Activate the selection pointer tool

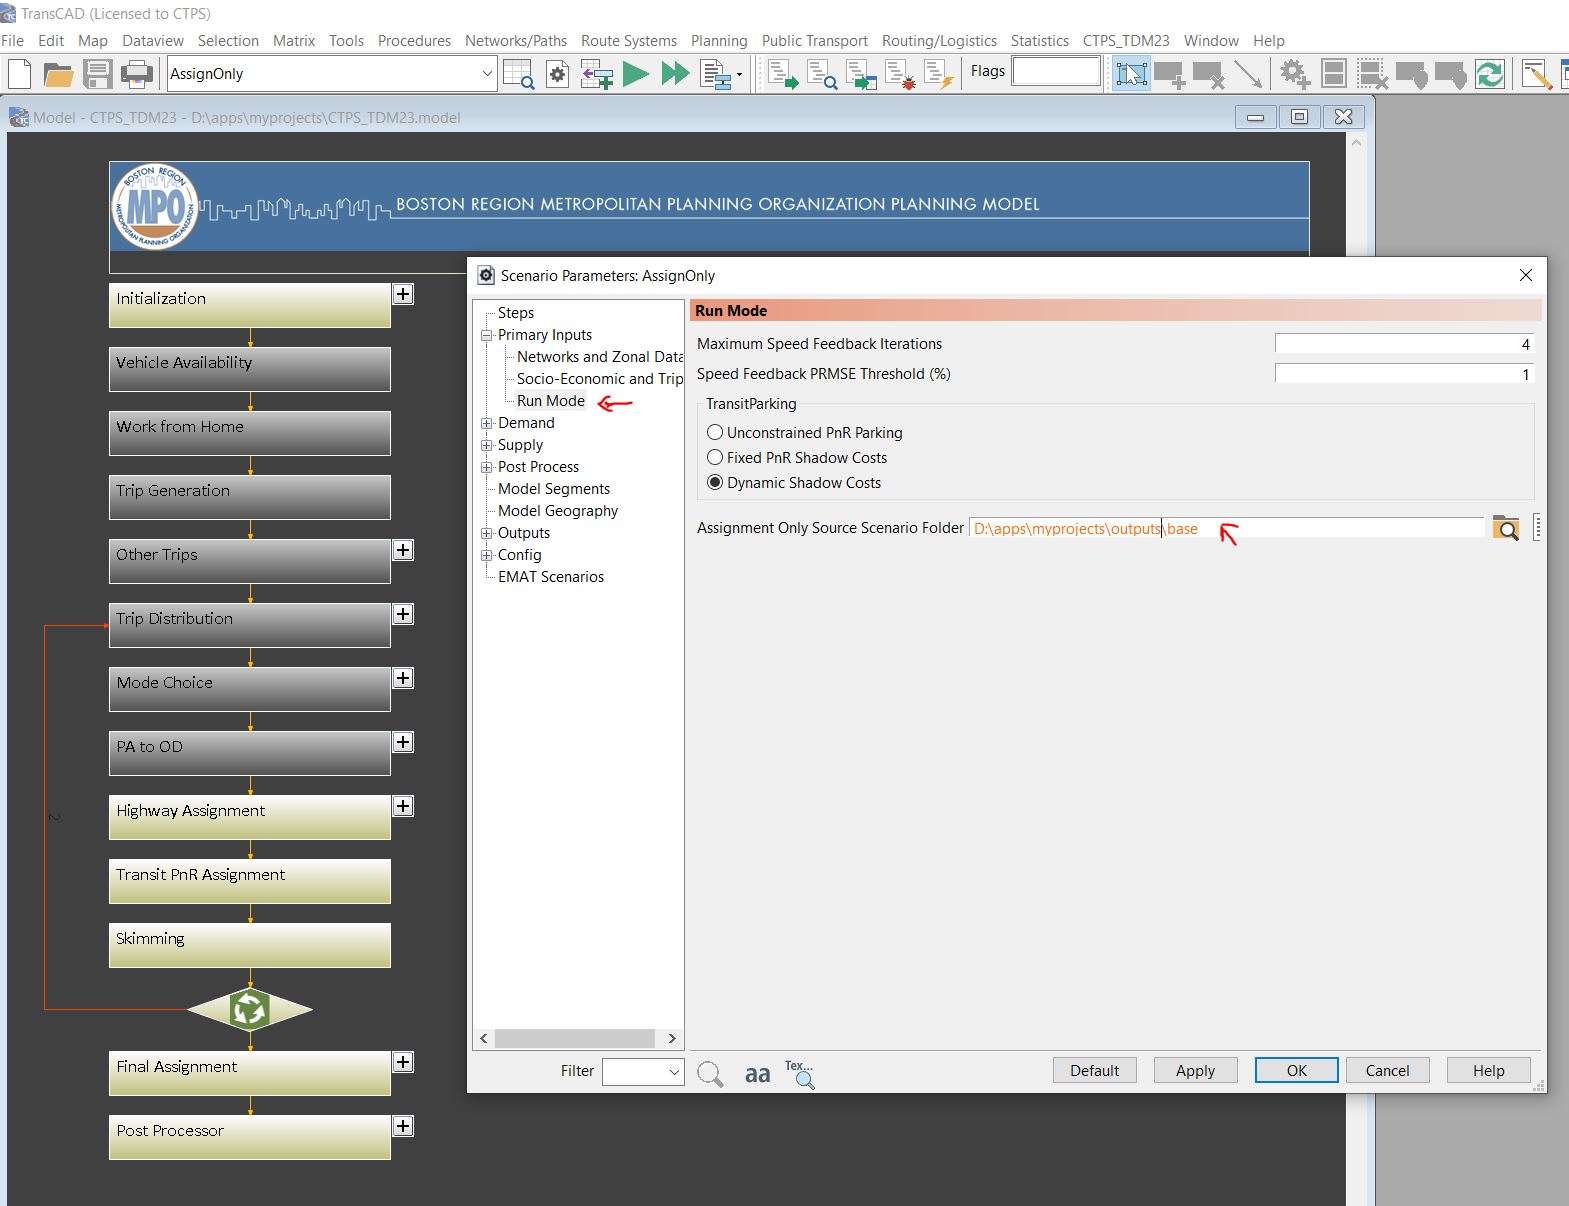click(1131, 74)
